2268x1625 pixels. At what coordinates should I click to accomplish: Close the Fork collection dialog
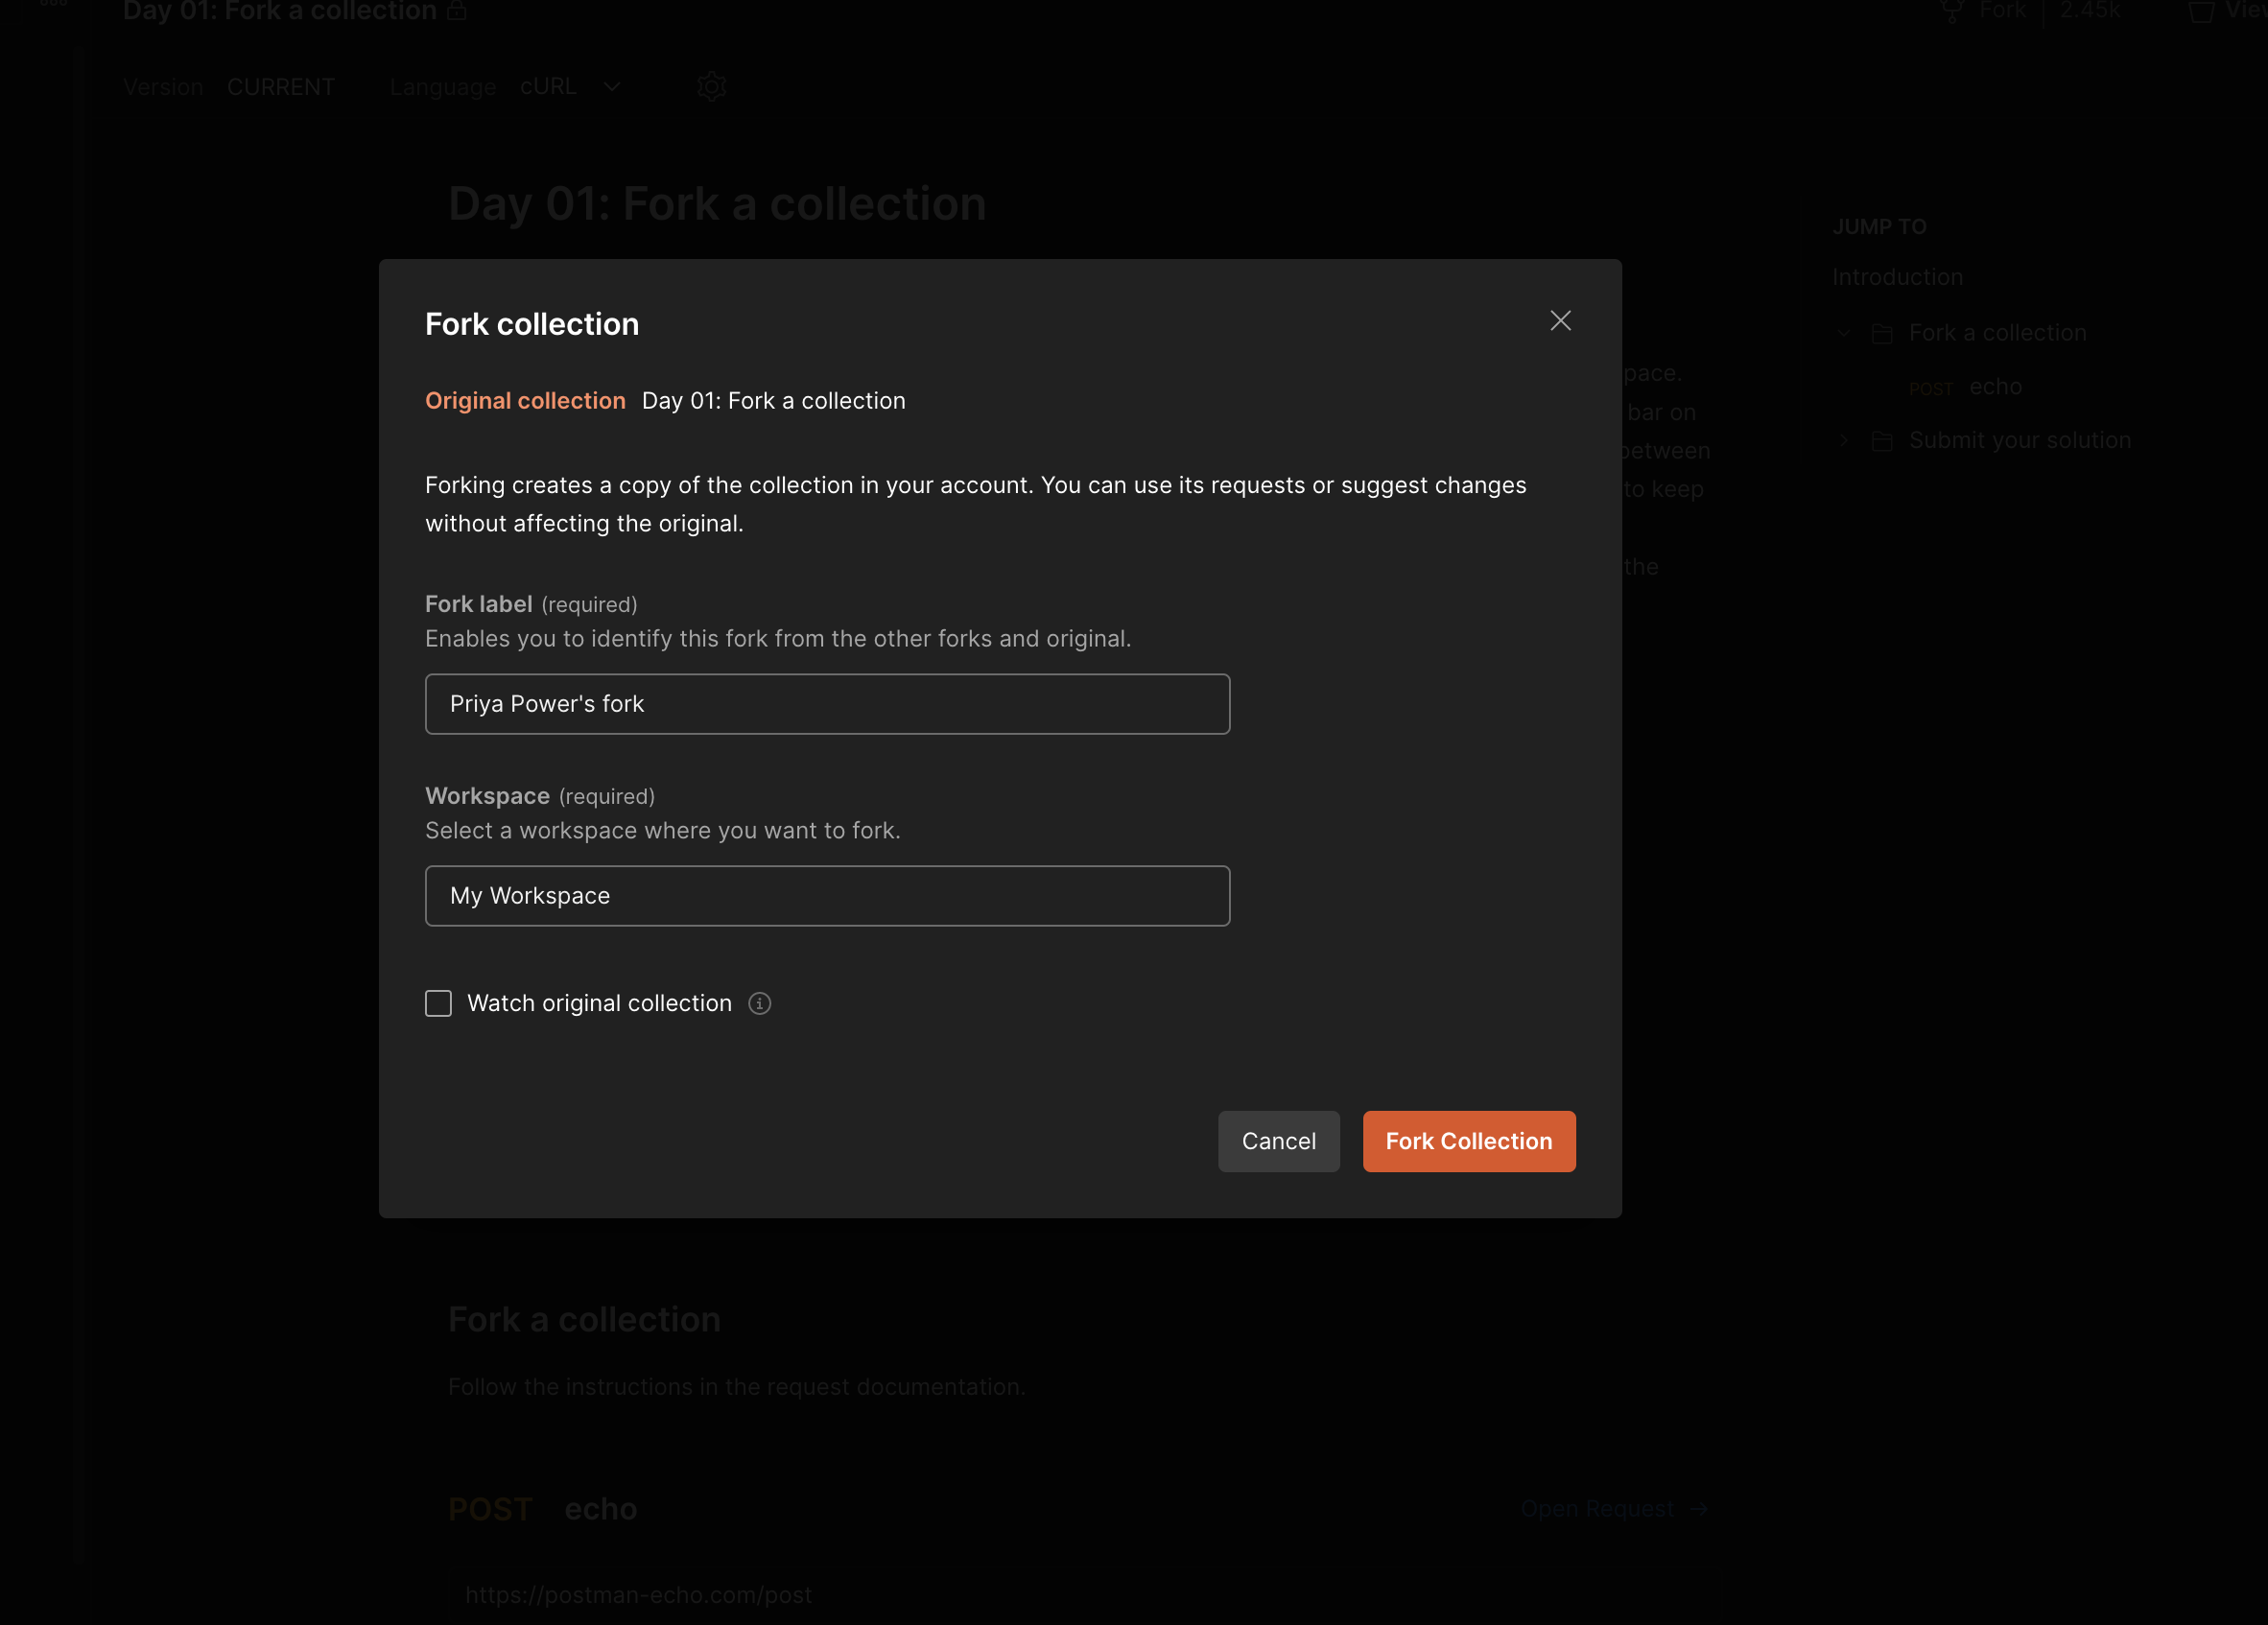coord(1560,321)
